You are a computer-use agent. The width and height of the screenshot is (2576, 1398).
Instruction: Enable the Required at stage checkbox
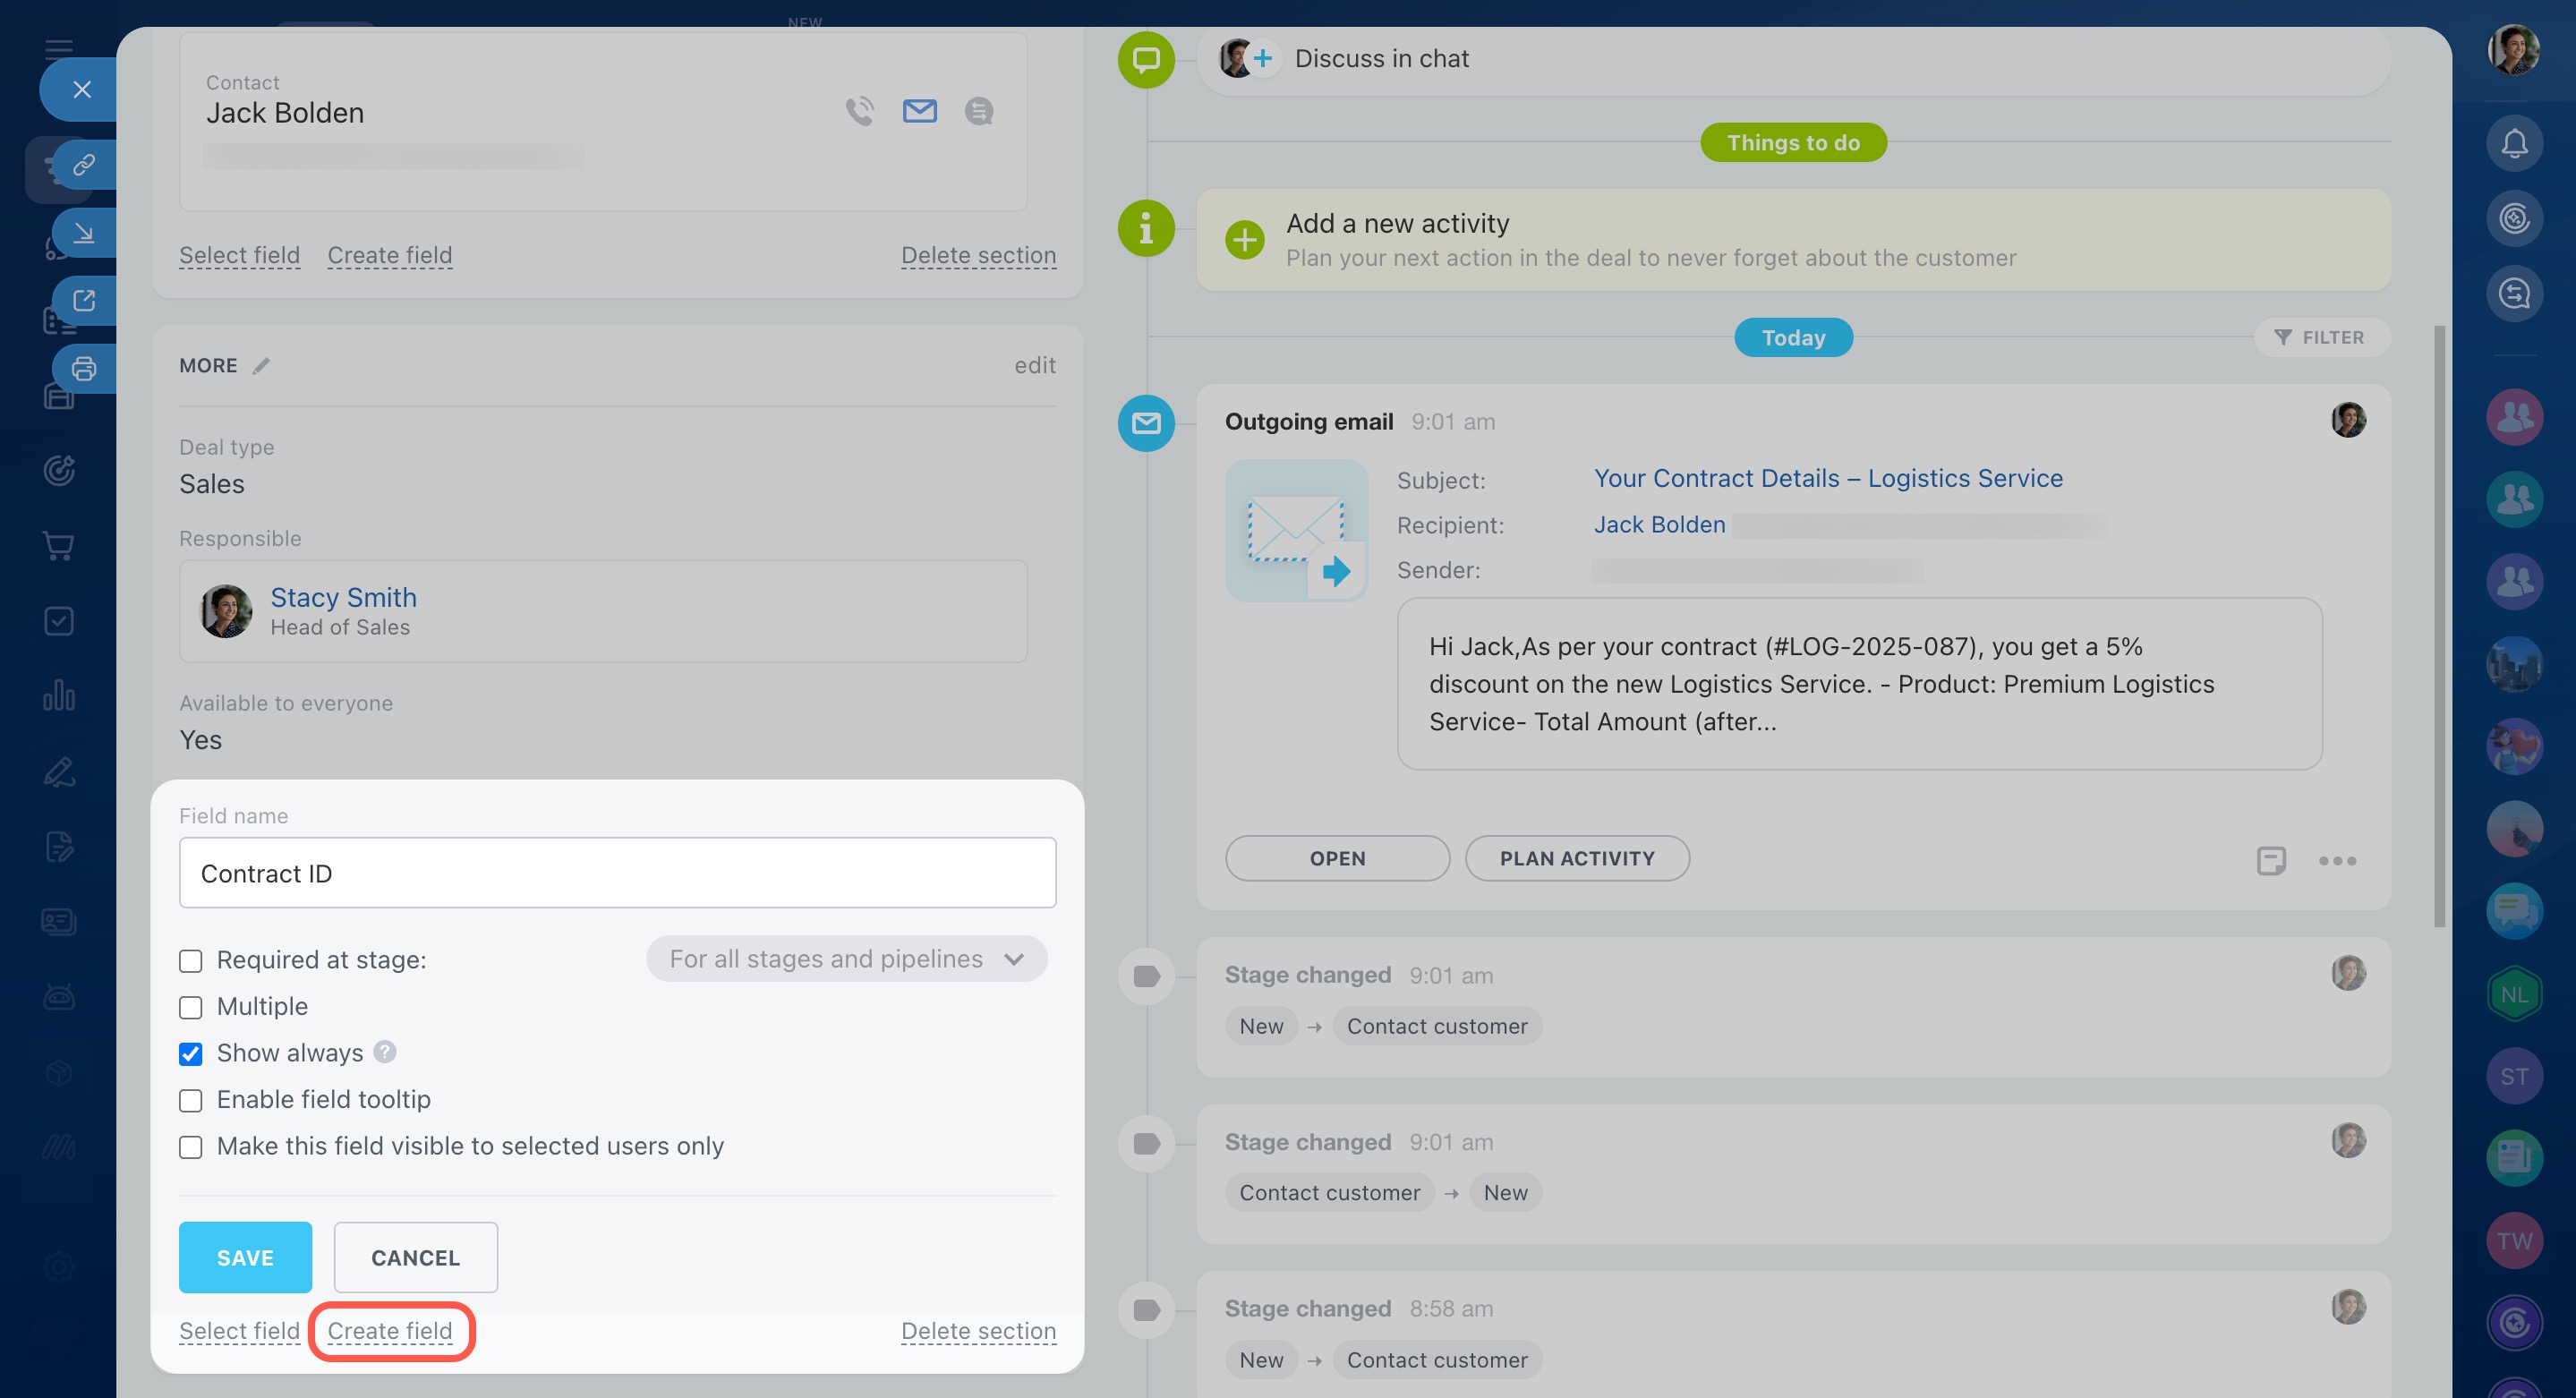coord(190,961)
